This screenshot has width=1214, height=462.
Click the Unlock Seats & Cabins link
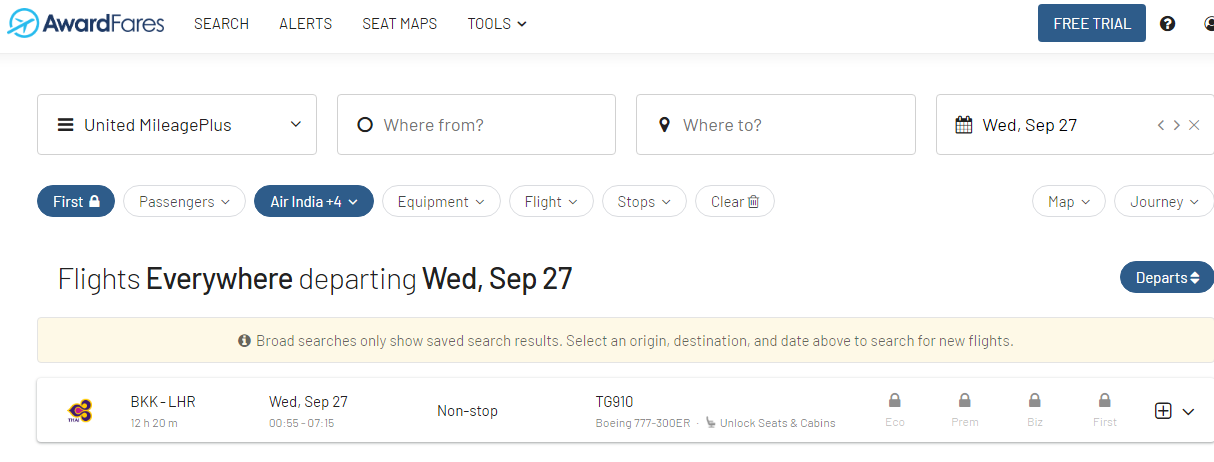point(777,423)
